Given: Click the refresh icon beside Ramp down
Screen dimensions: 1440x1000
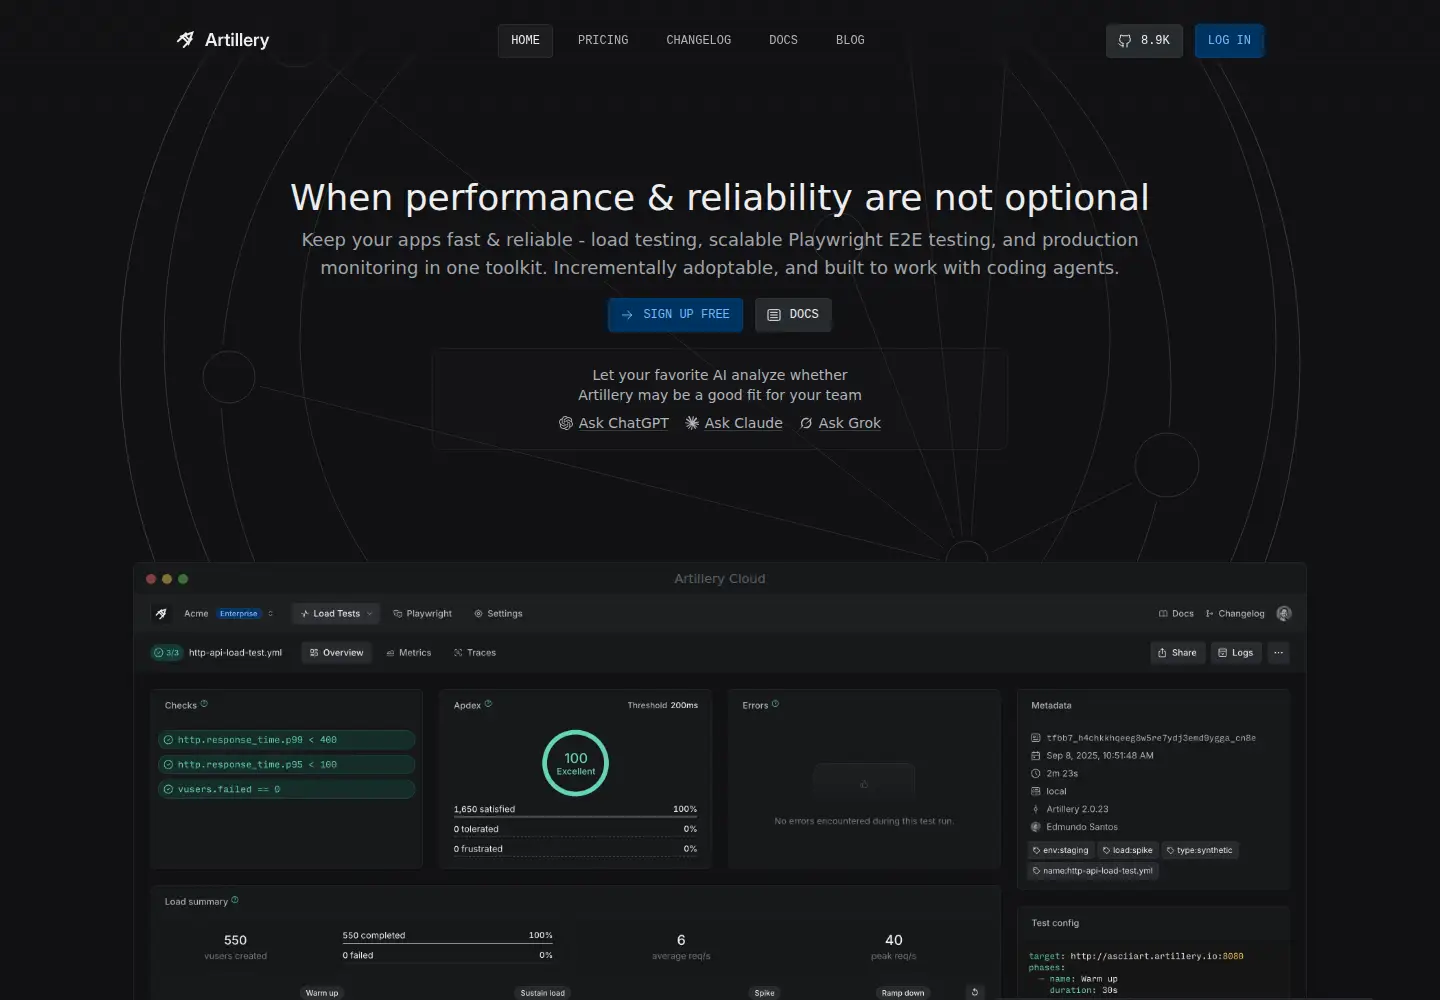Looking at the screenshot, I should pyautogui.click(x=975, y=992).
